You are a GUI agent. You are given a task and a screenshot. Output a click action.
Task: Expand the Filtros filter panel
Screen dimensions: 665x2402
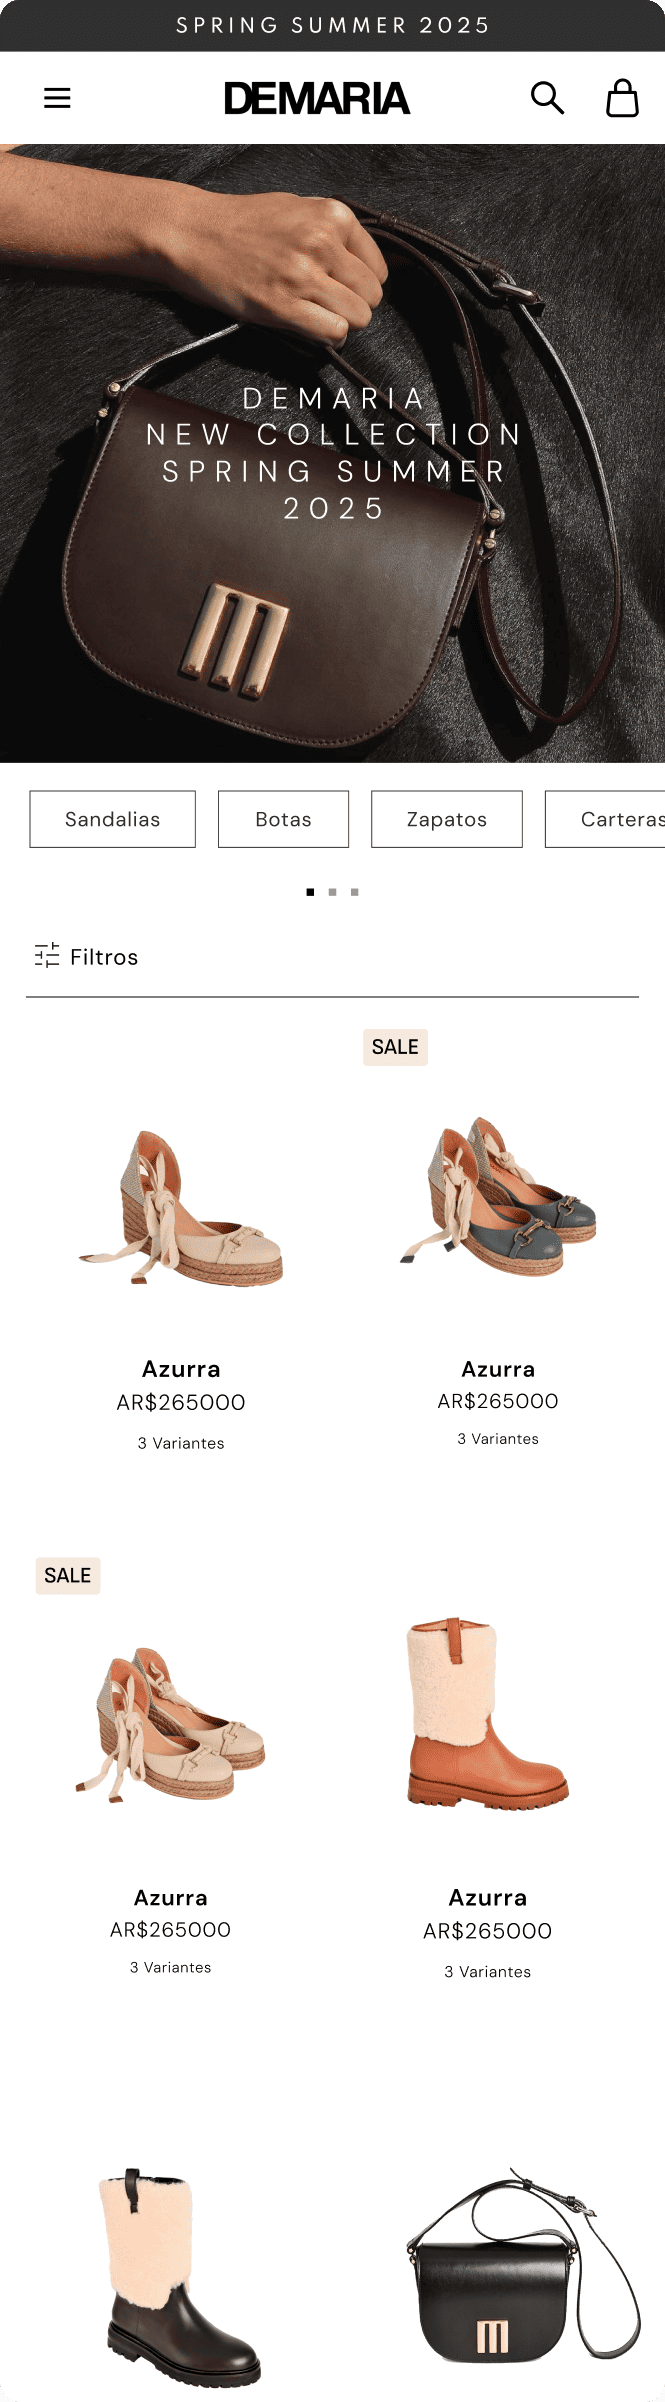click(x=104, y=957)
